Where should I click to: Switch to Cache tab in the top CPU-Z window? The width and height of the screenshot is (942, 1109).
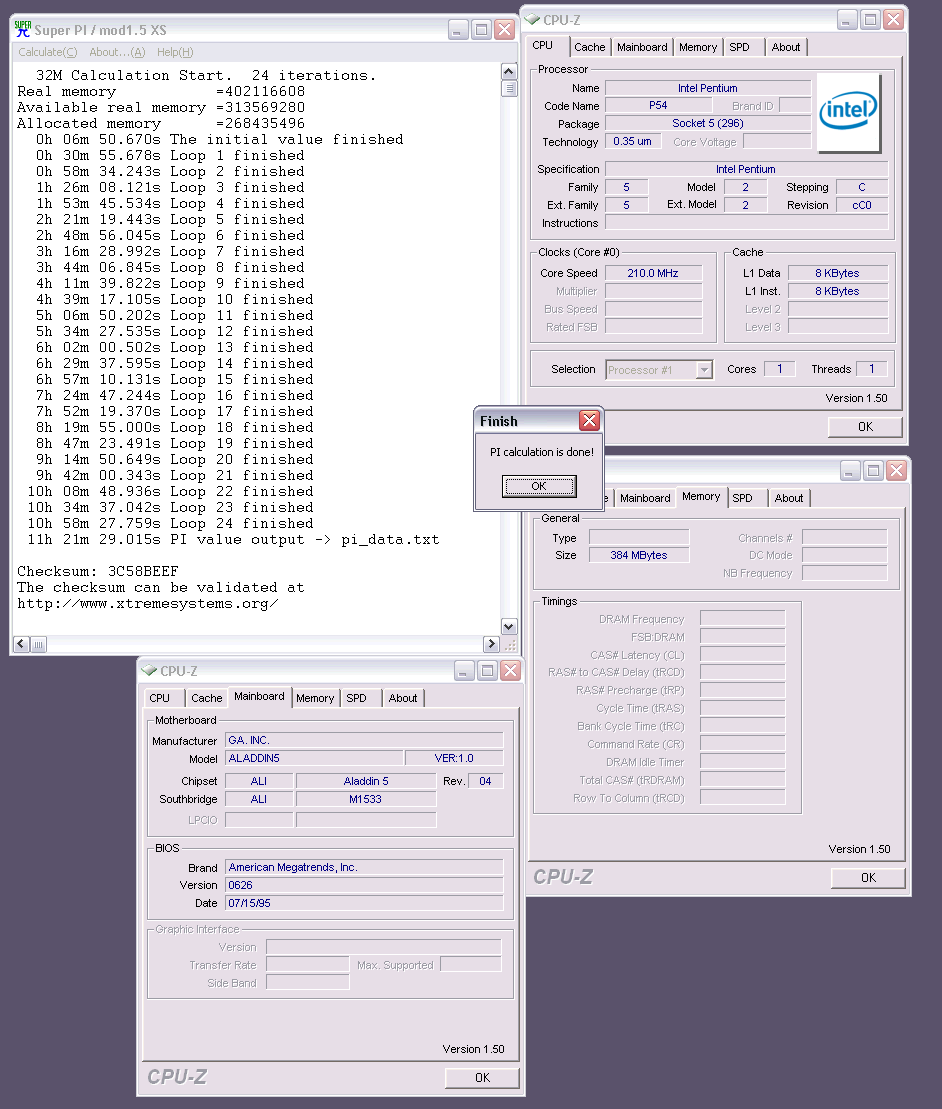point(590,47)
